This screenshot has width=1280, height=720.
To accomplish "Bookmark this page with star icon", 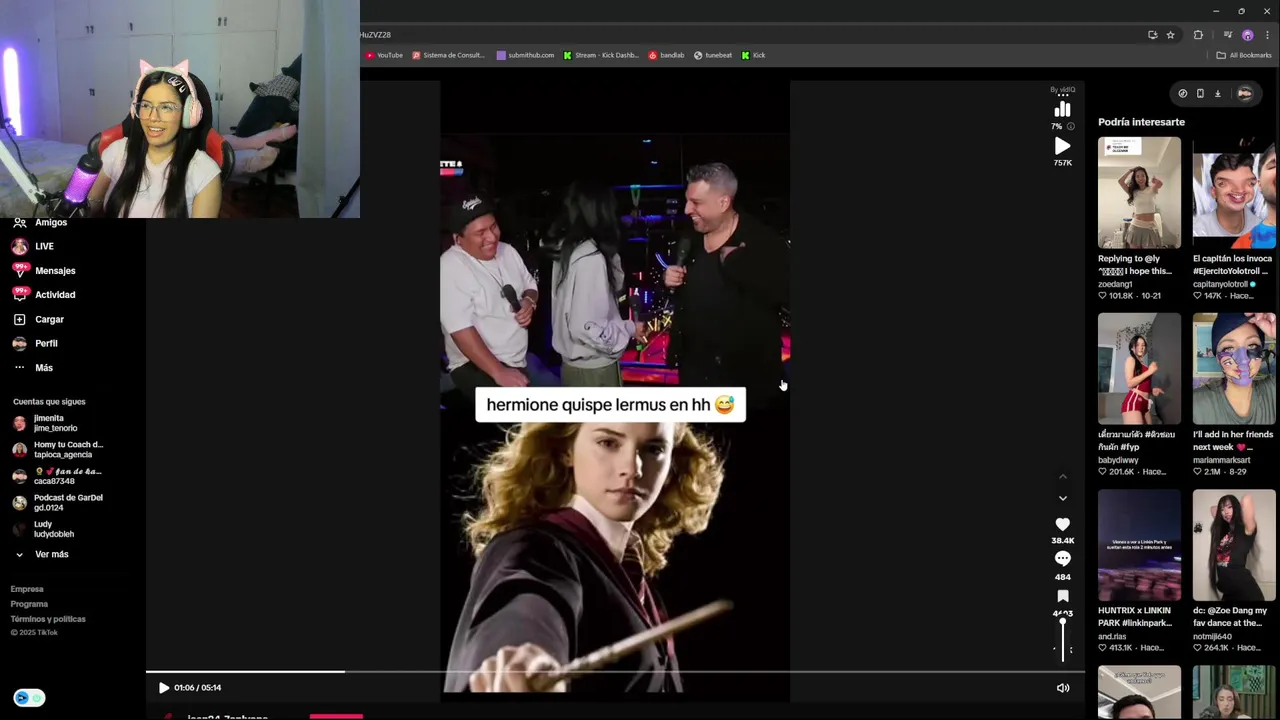I will click(1171, 35).
